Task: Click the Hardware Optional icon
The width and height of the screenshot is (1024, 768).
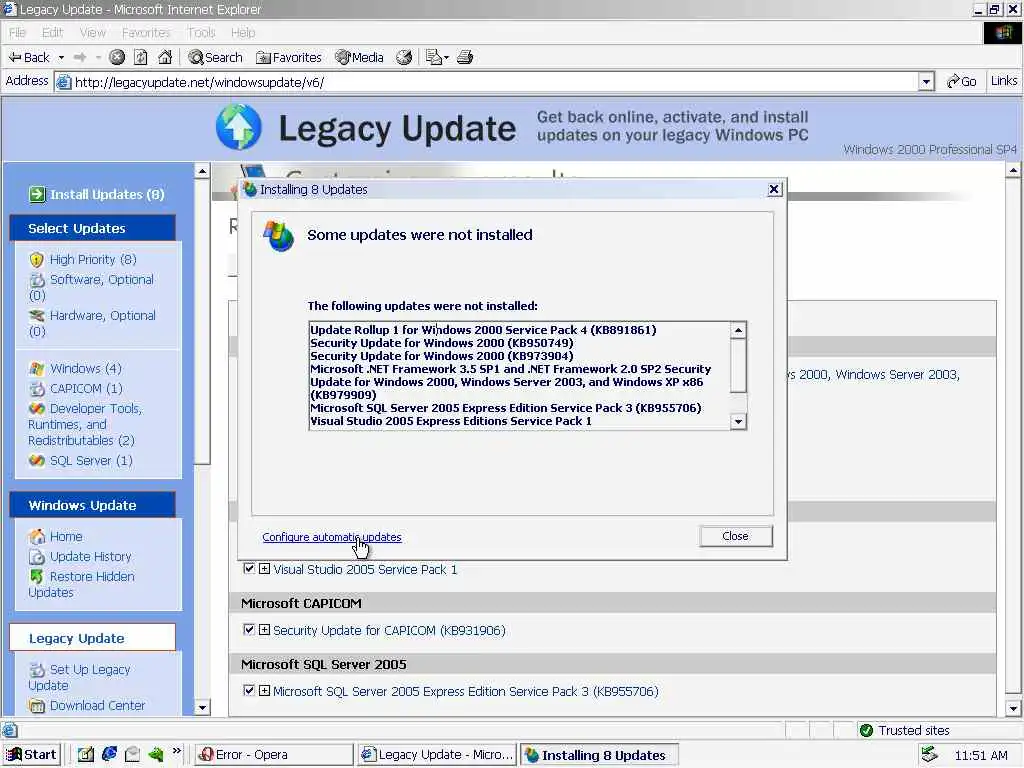Action: [37, 316]
